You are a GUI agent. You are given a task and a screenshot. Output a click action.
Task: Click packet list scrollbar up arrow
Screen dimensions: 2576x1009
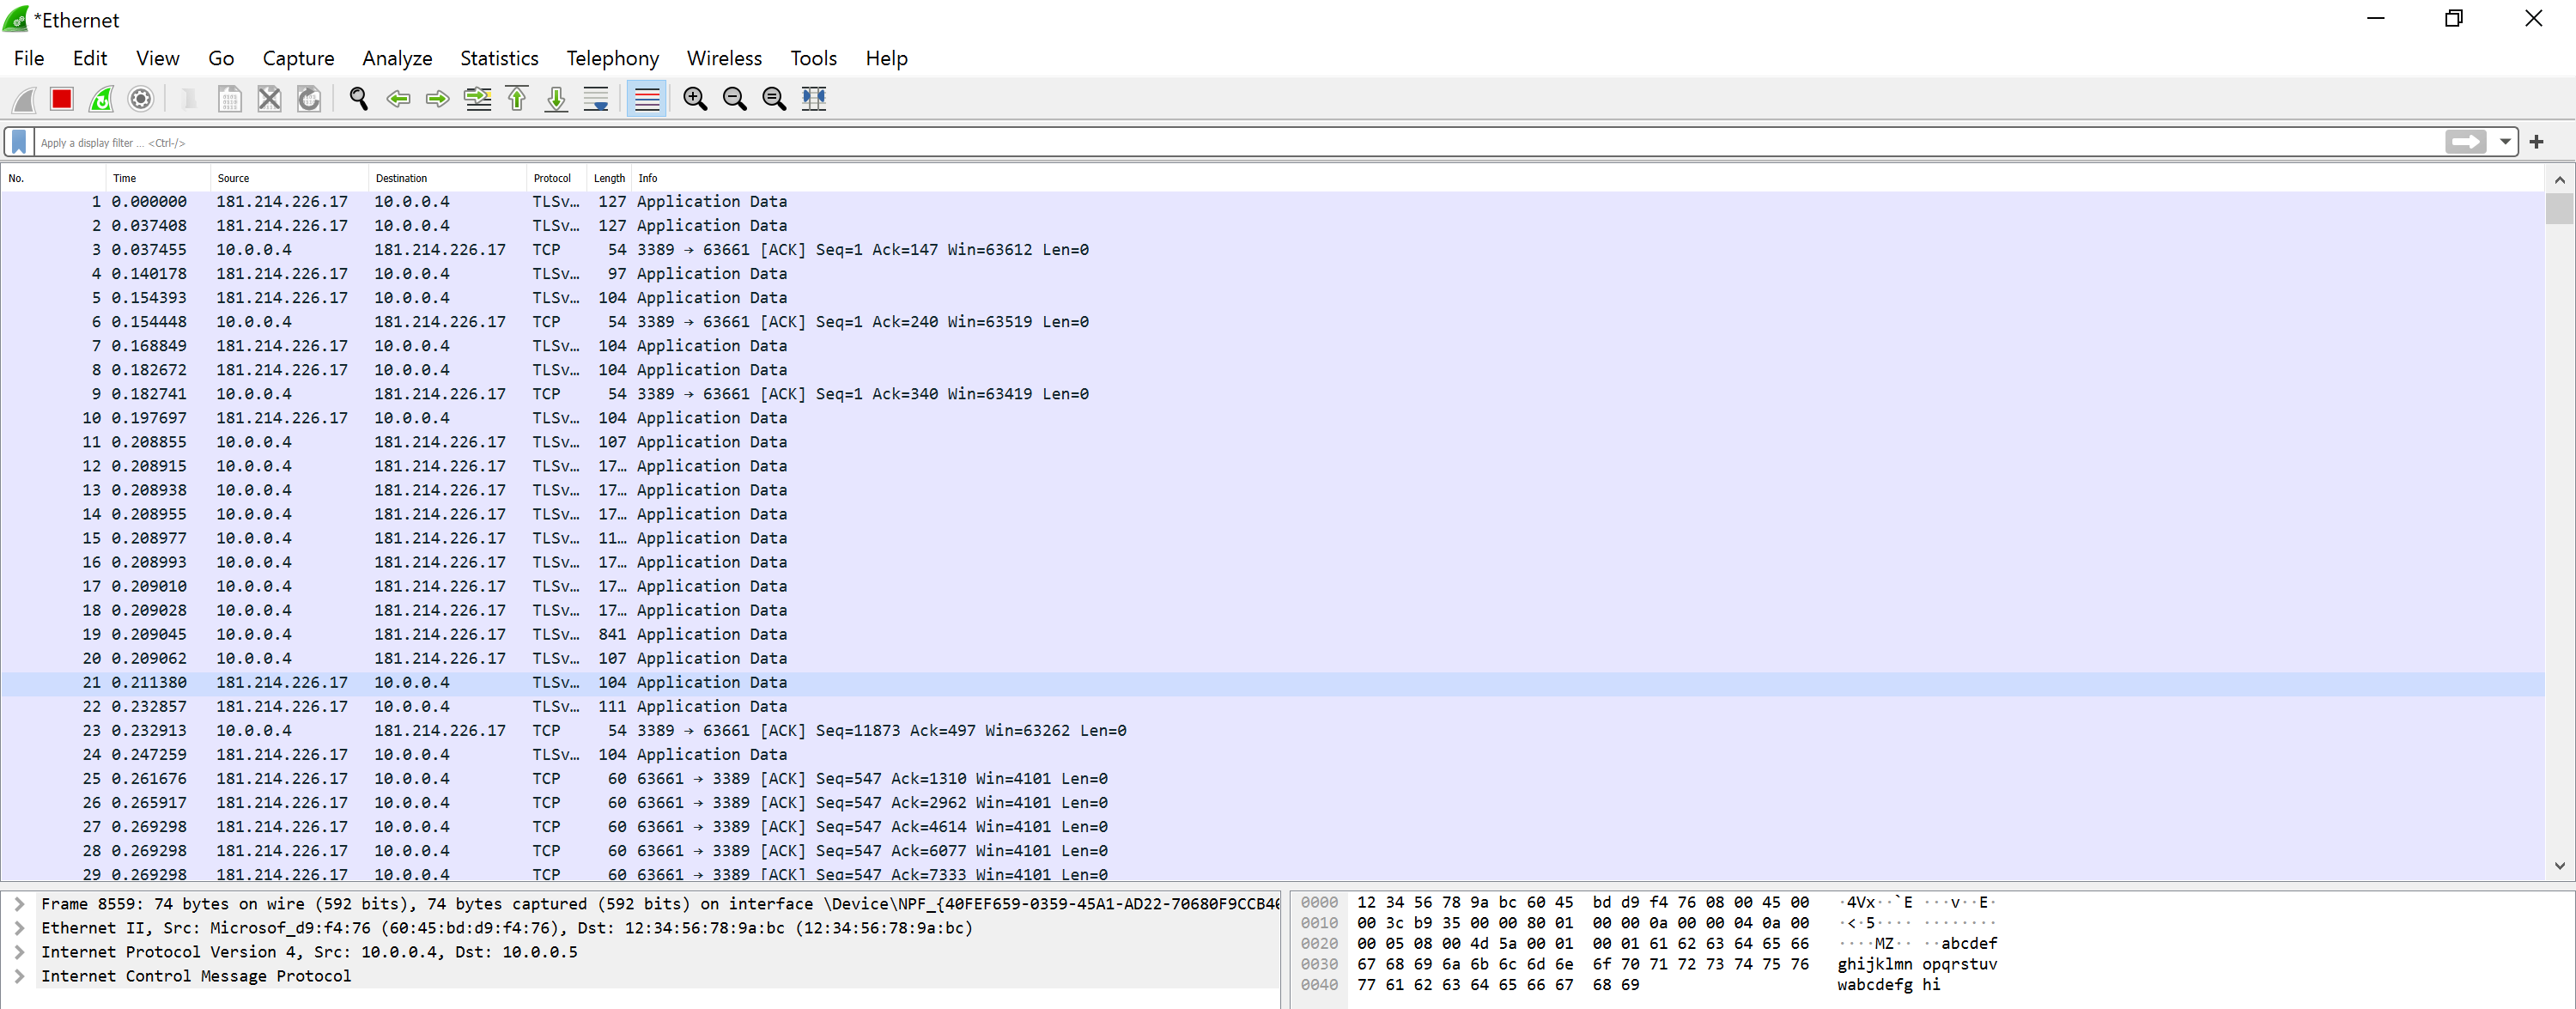2559,180
